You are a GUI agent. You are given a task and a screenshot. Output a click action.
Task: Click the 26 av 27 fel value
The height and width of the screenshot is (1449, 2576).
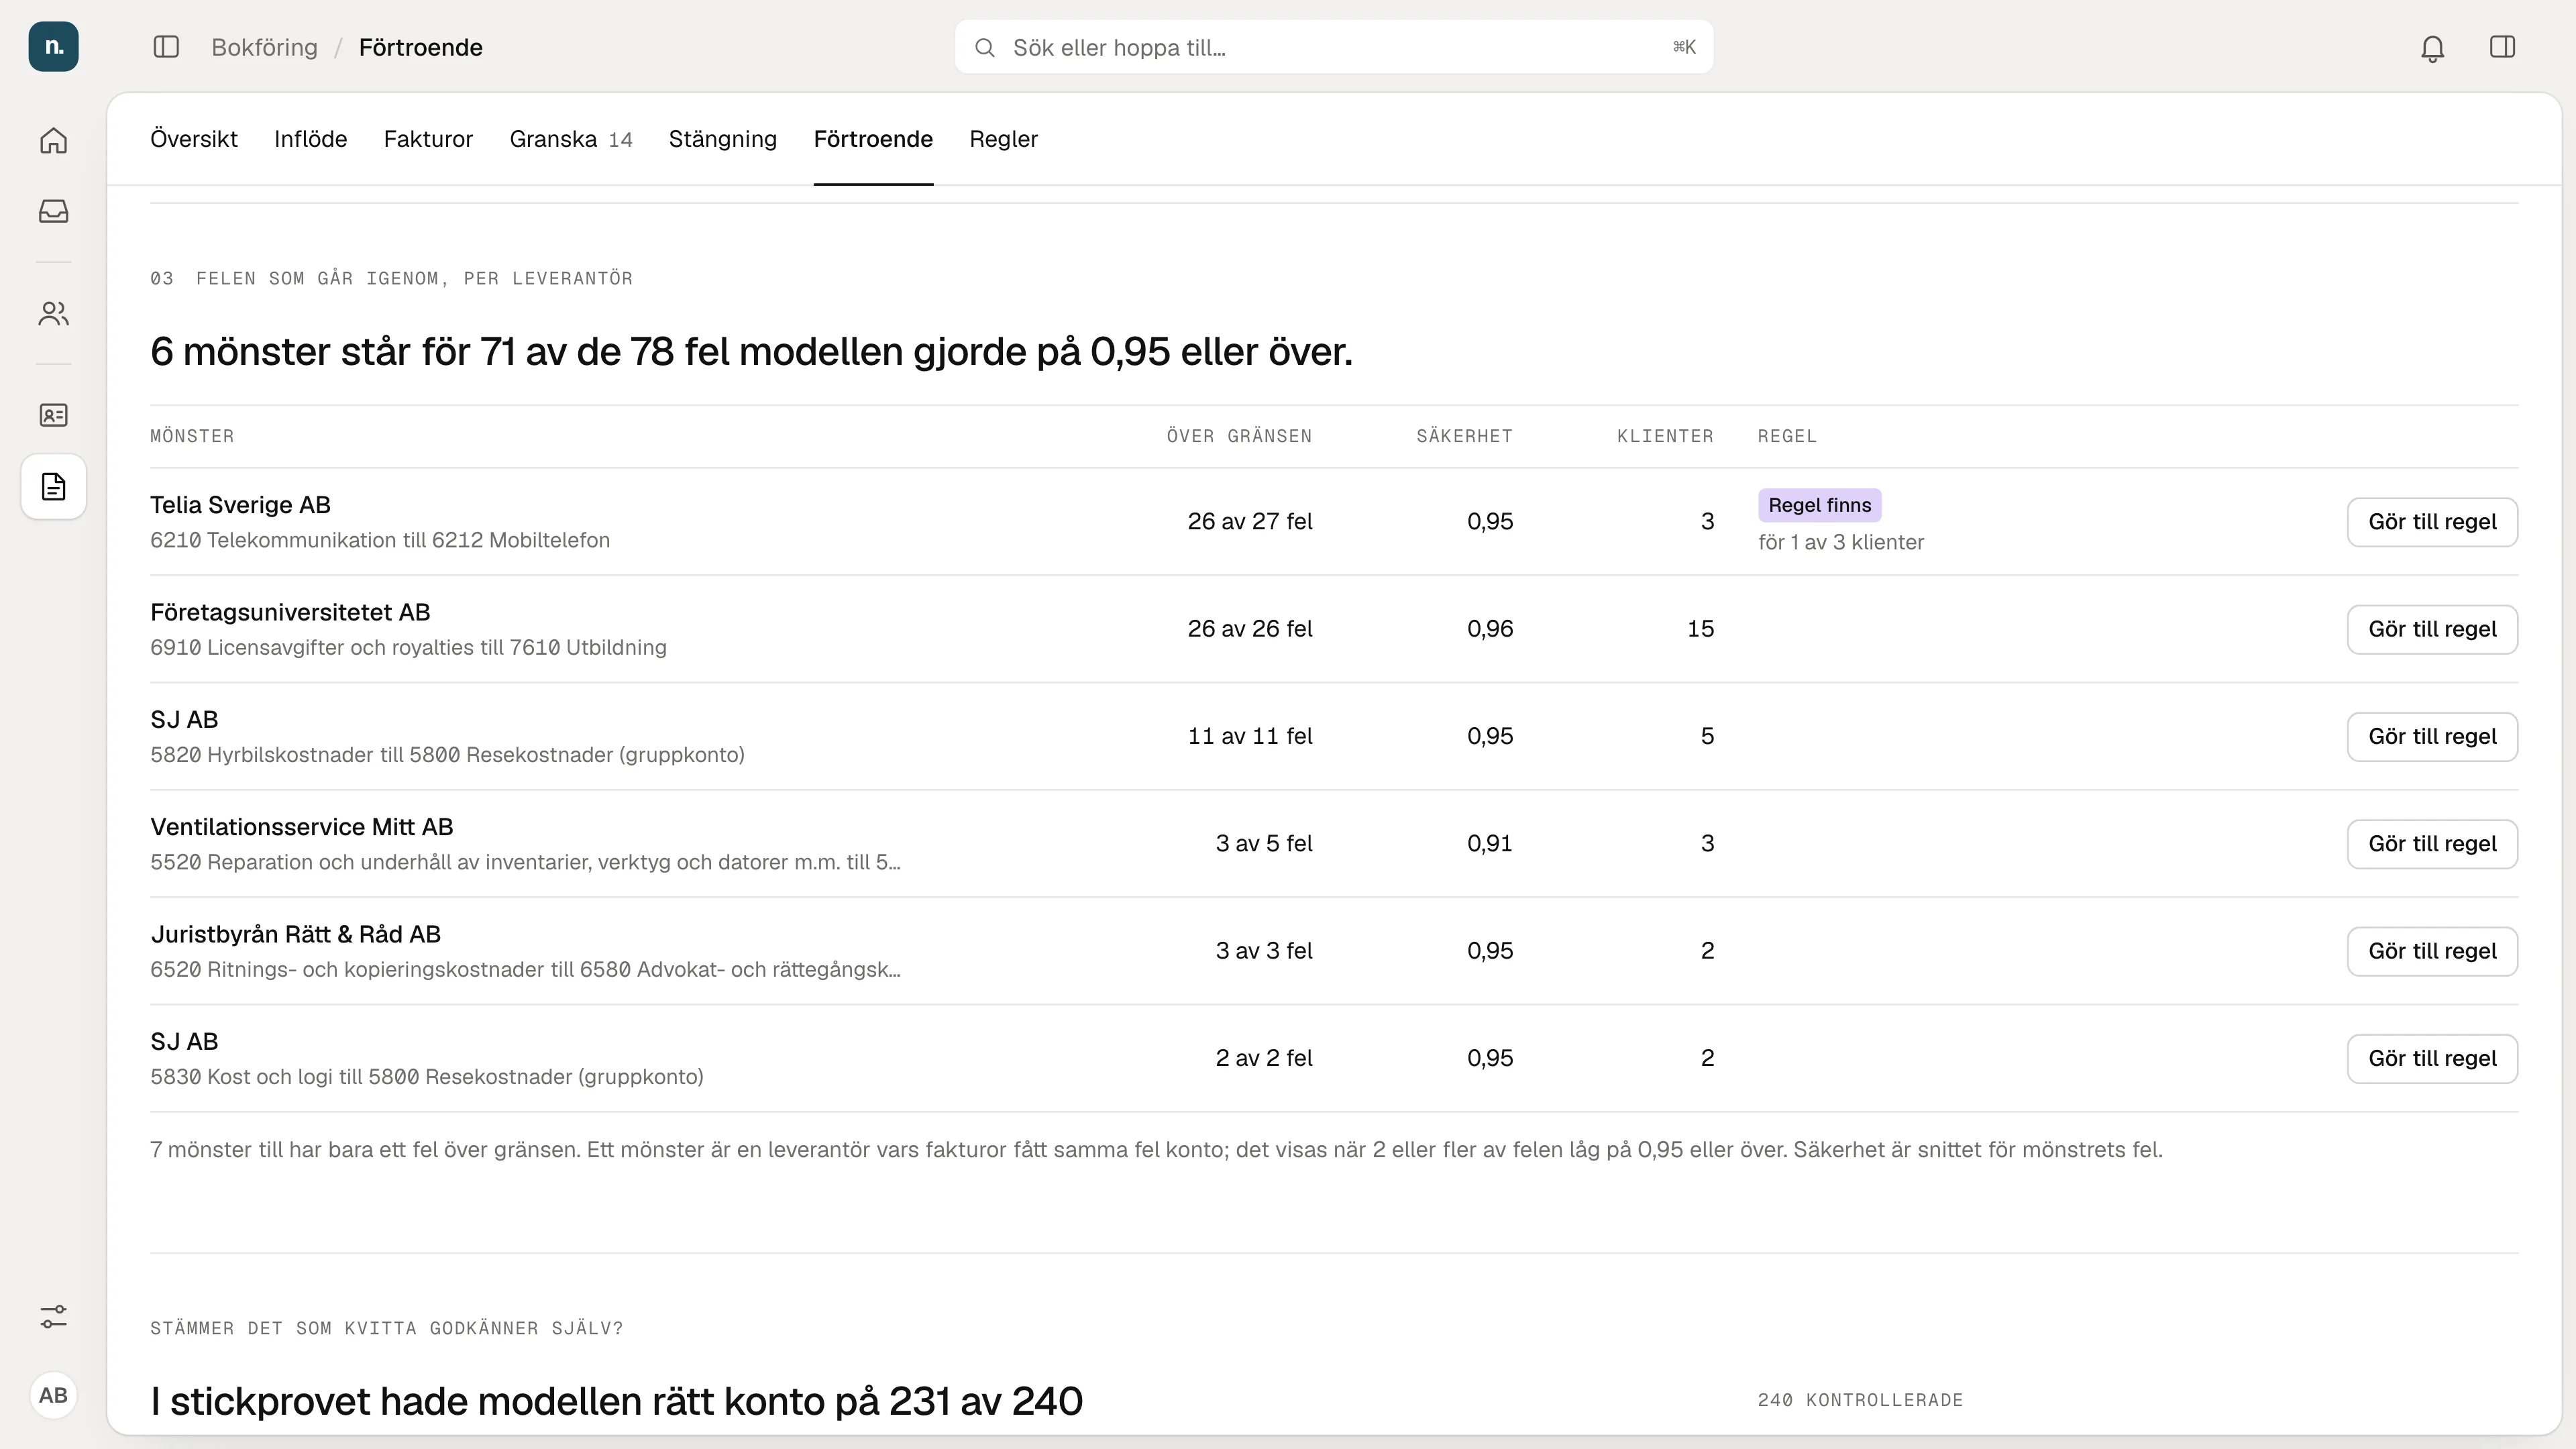[x=1250, y=521]
